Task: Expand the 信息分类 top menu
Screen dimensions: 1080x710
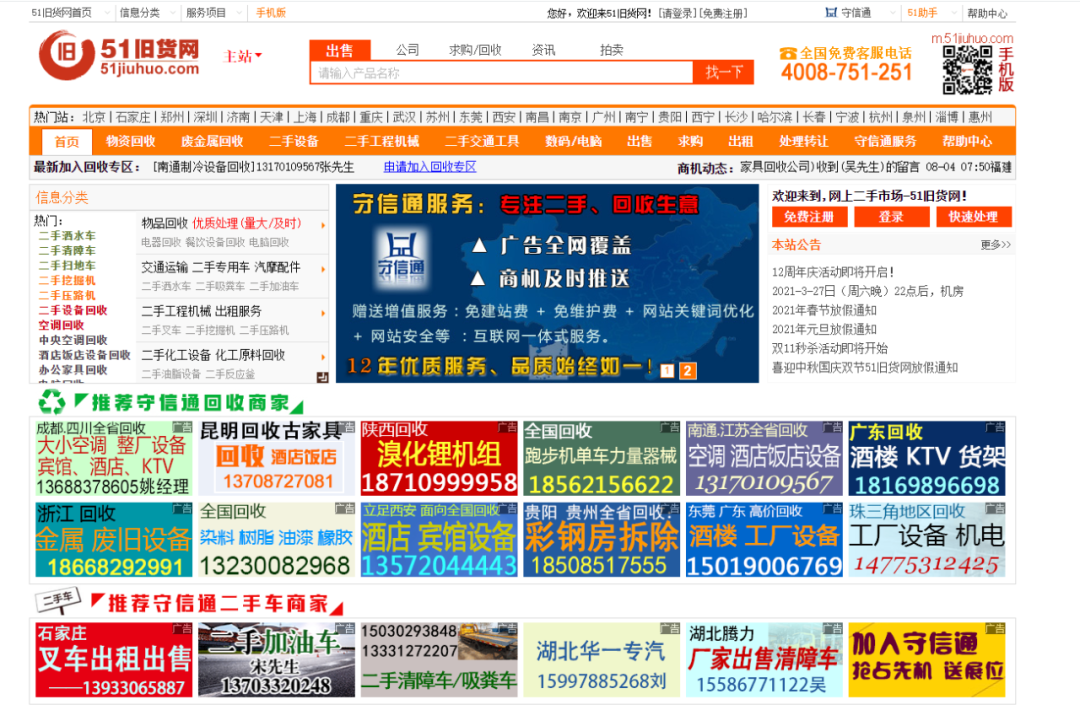Action: [x=174, y=13]
